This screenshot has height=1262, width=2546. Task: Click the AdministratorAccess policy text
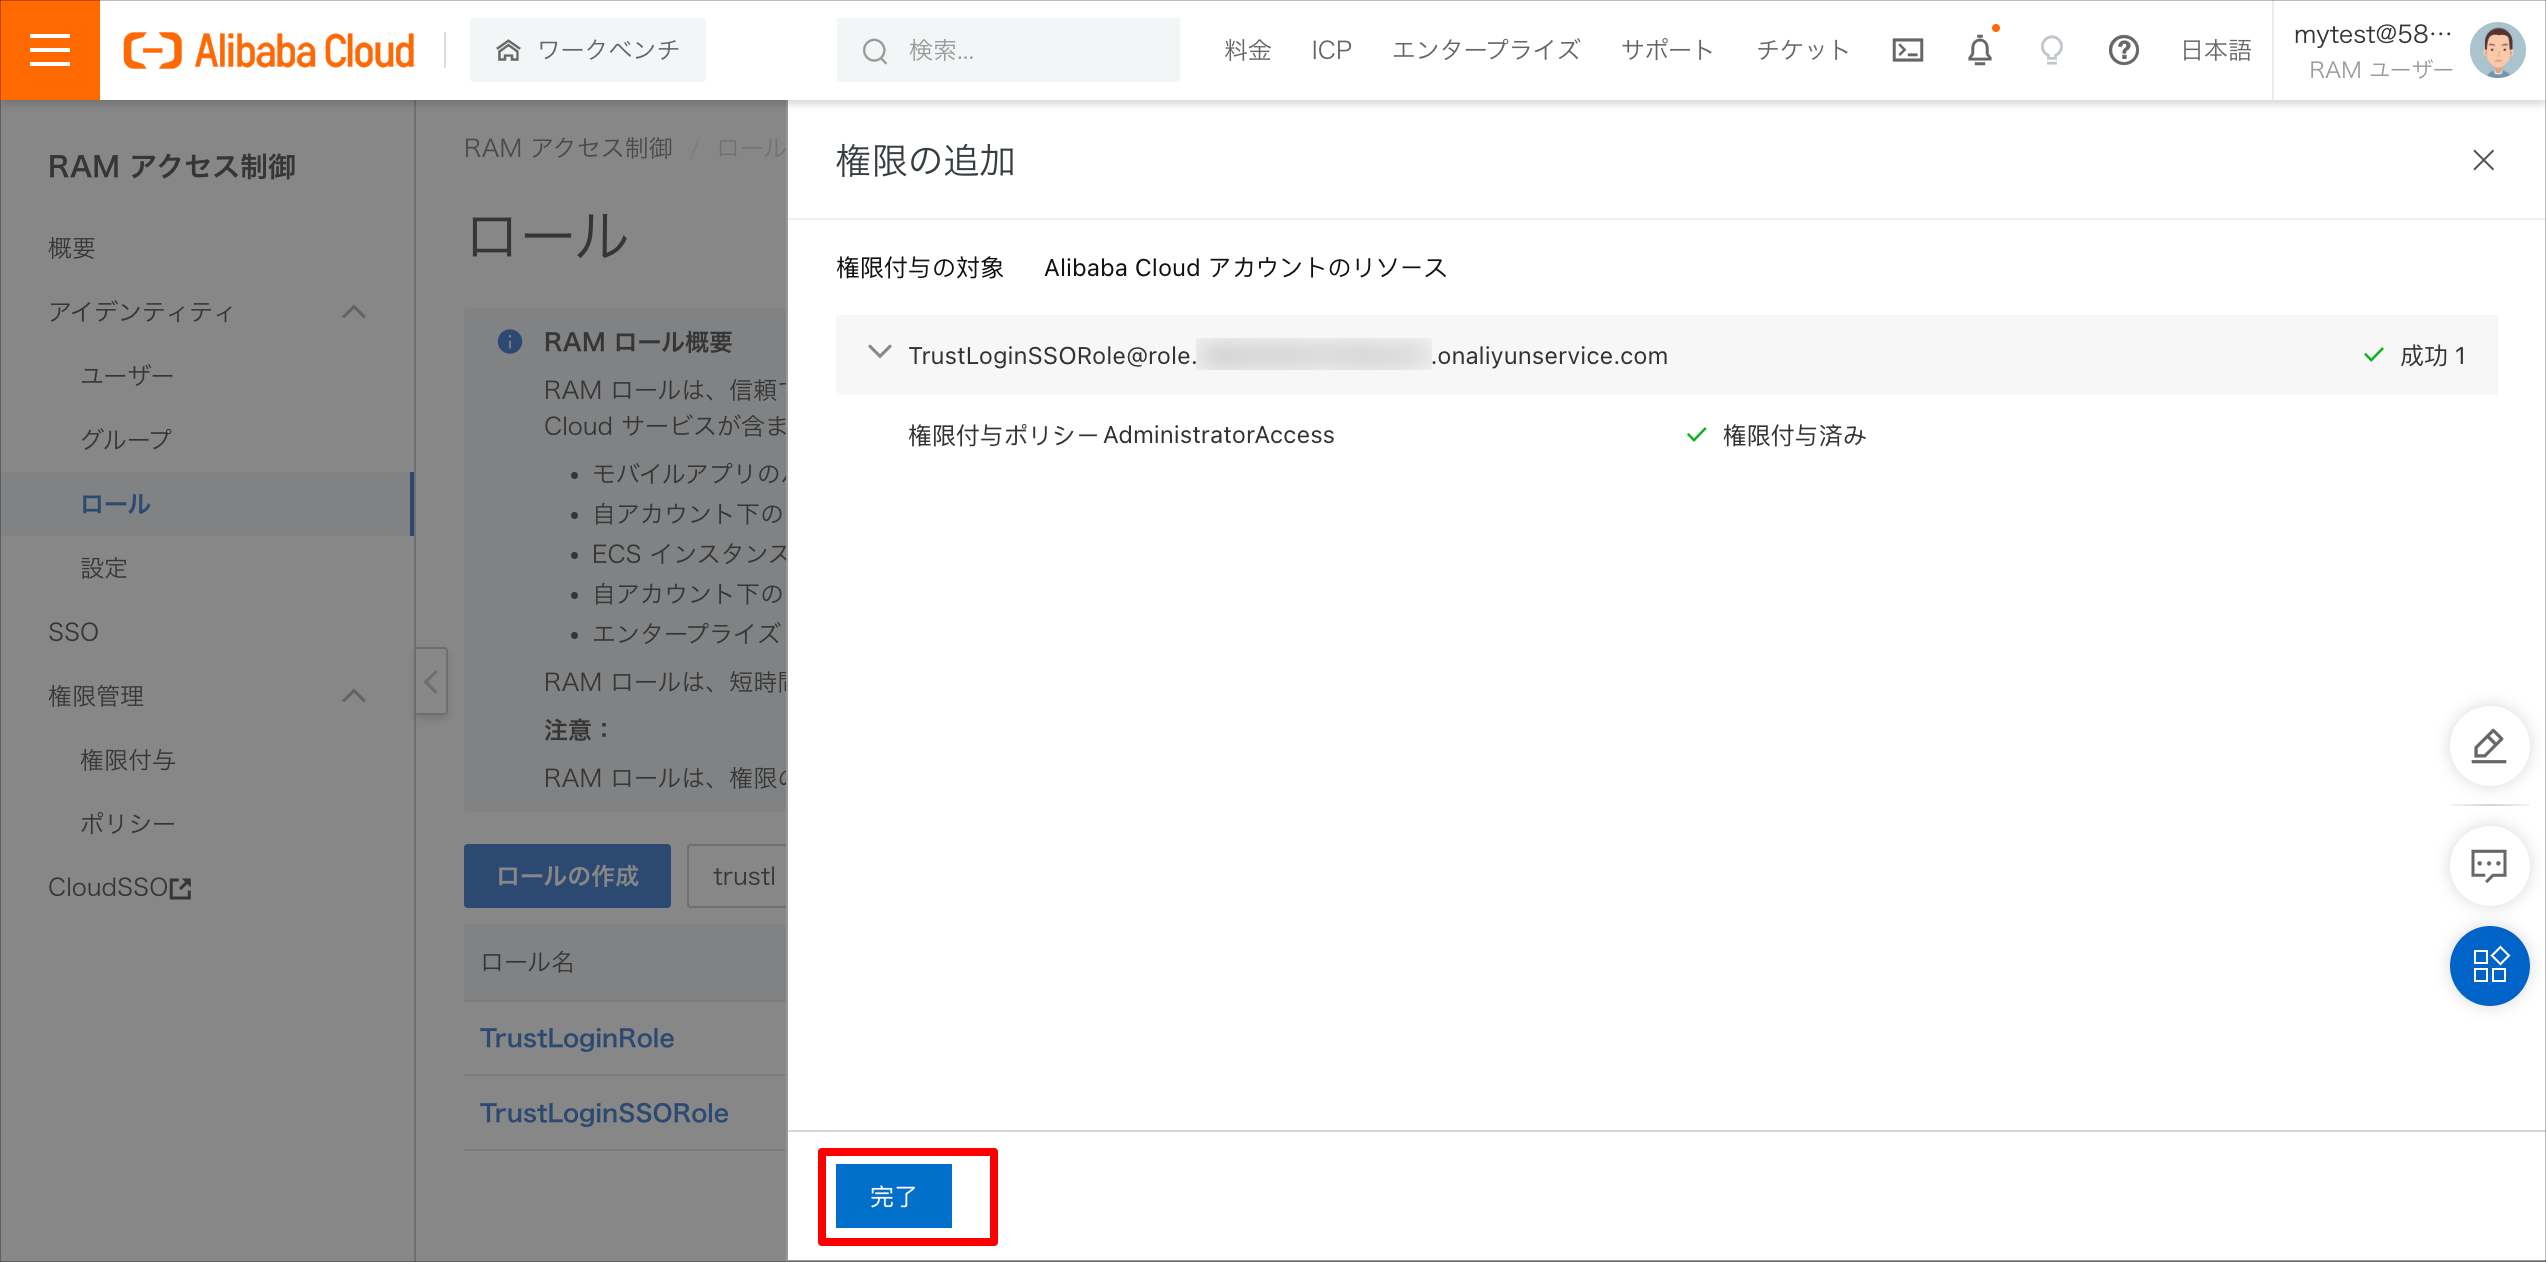pos(1219,435)
